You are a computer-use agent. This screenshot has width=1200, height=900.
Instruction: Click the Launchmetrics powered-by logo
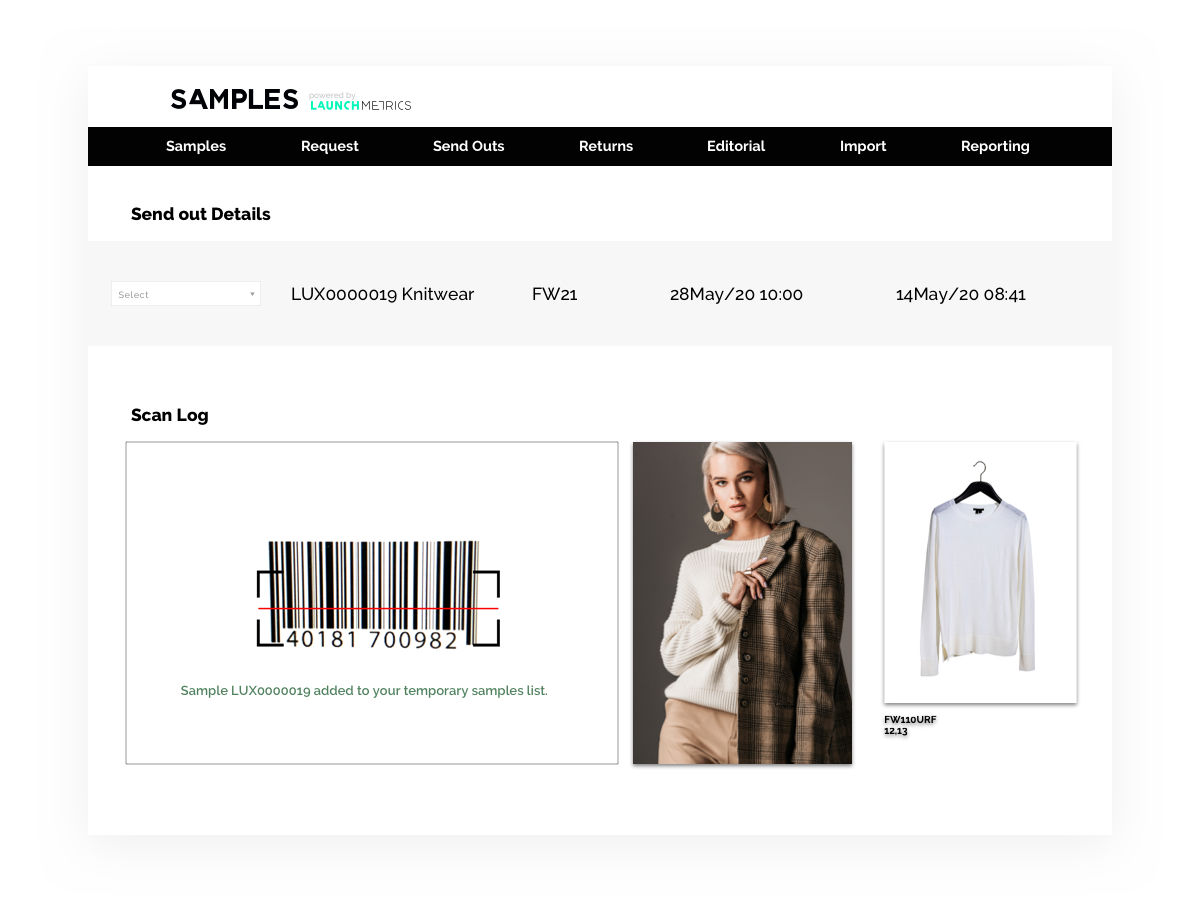point(360,101)
